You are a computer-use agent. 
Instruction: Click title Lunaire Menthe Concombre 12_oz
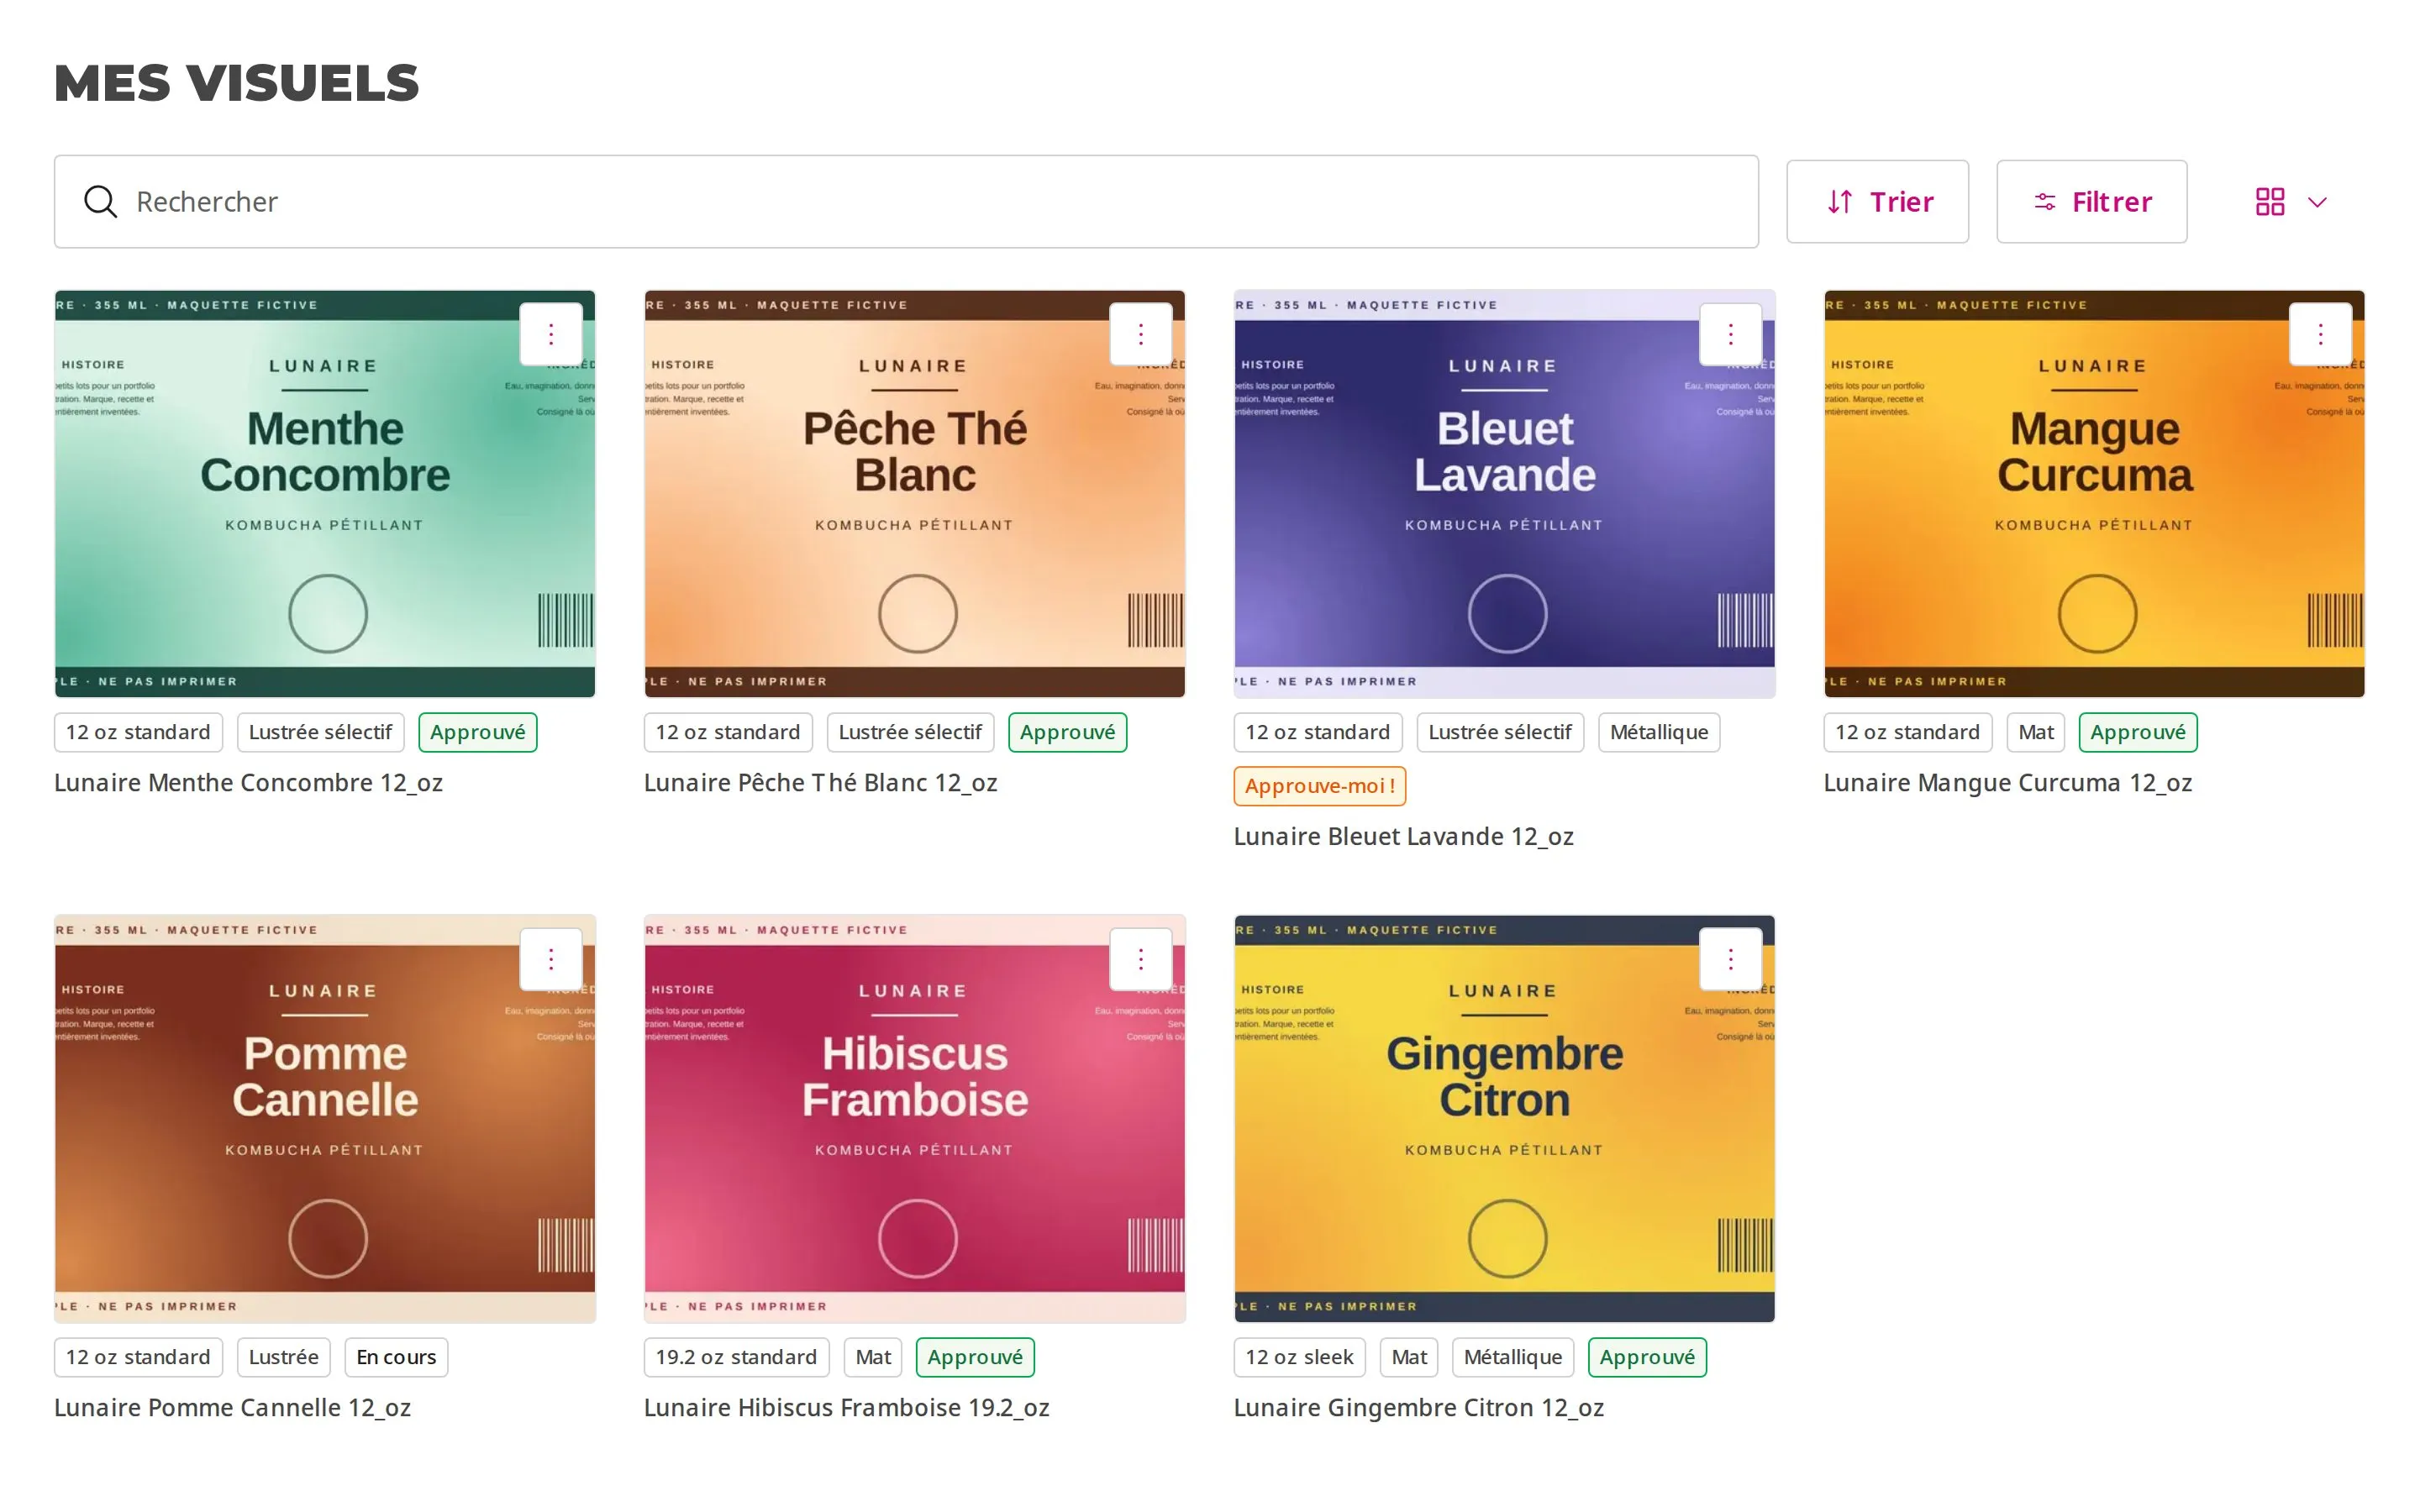(x=248, y=783)
